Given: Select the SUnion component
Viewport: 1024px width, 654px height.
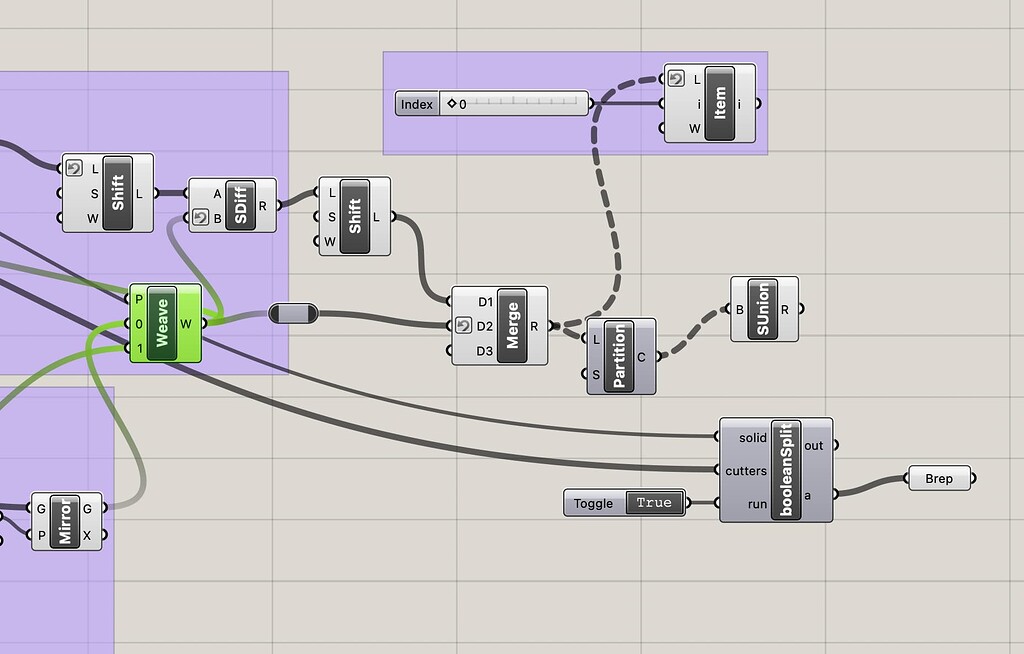Looking at the screenshot, I should [x=763, y=309].
